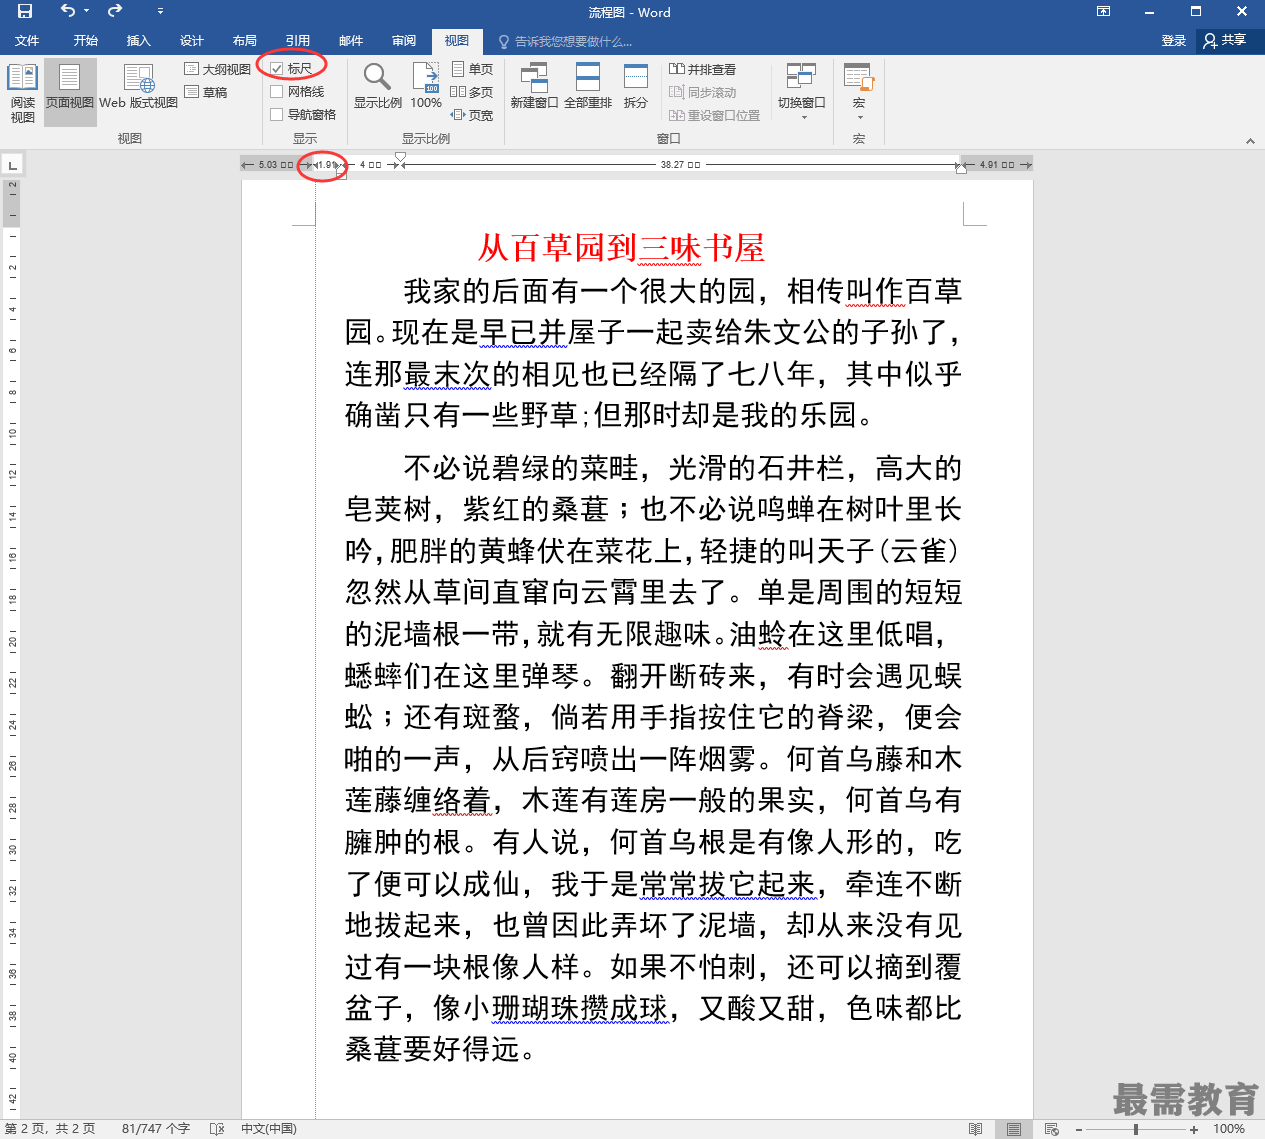
Task: Click 并排查看 view side by side
Action: 703,69
